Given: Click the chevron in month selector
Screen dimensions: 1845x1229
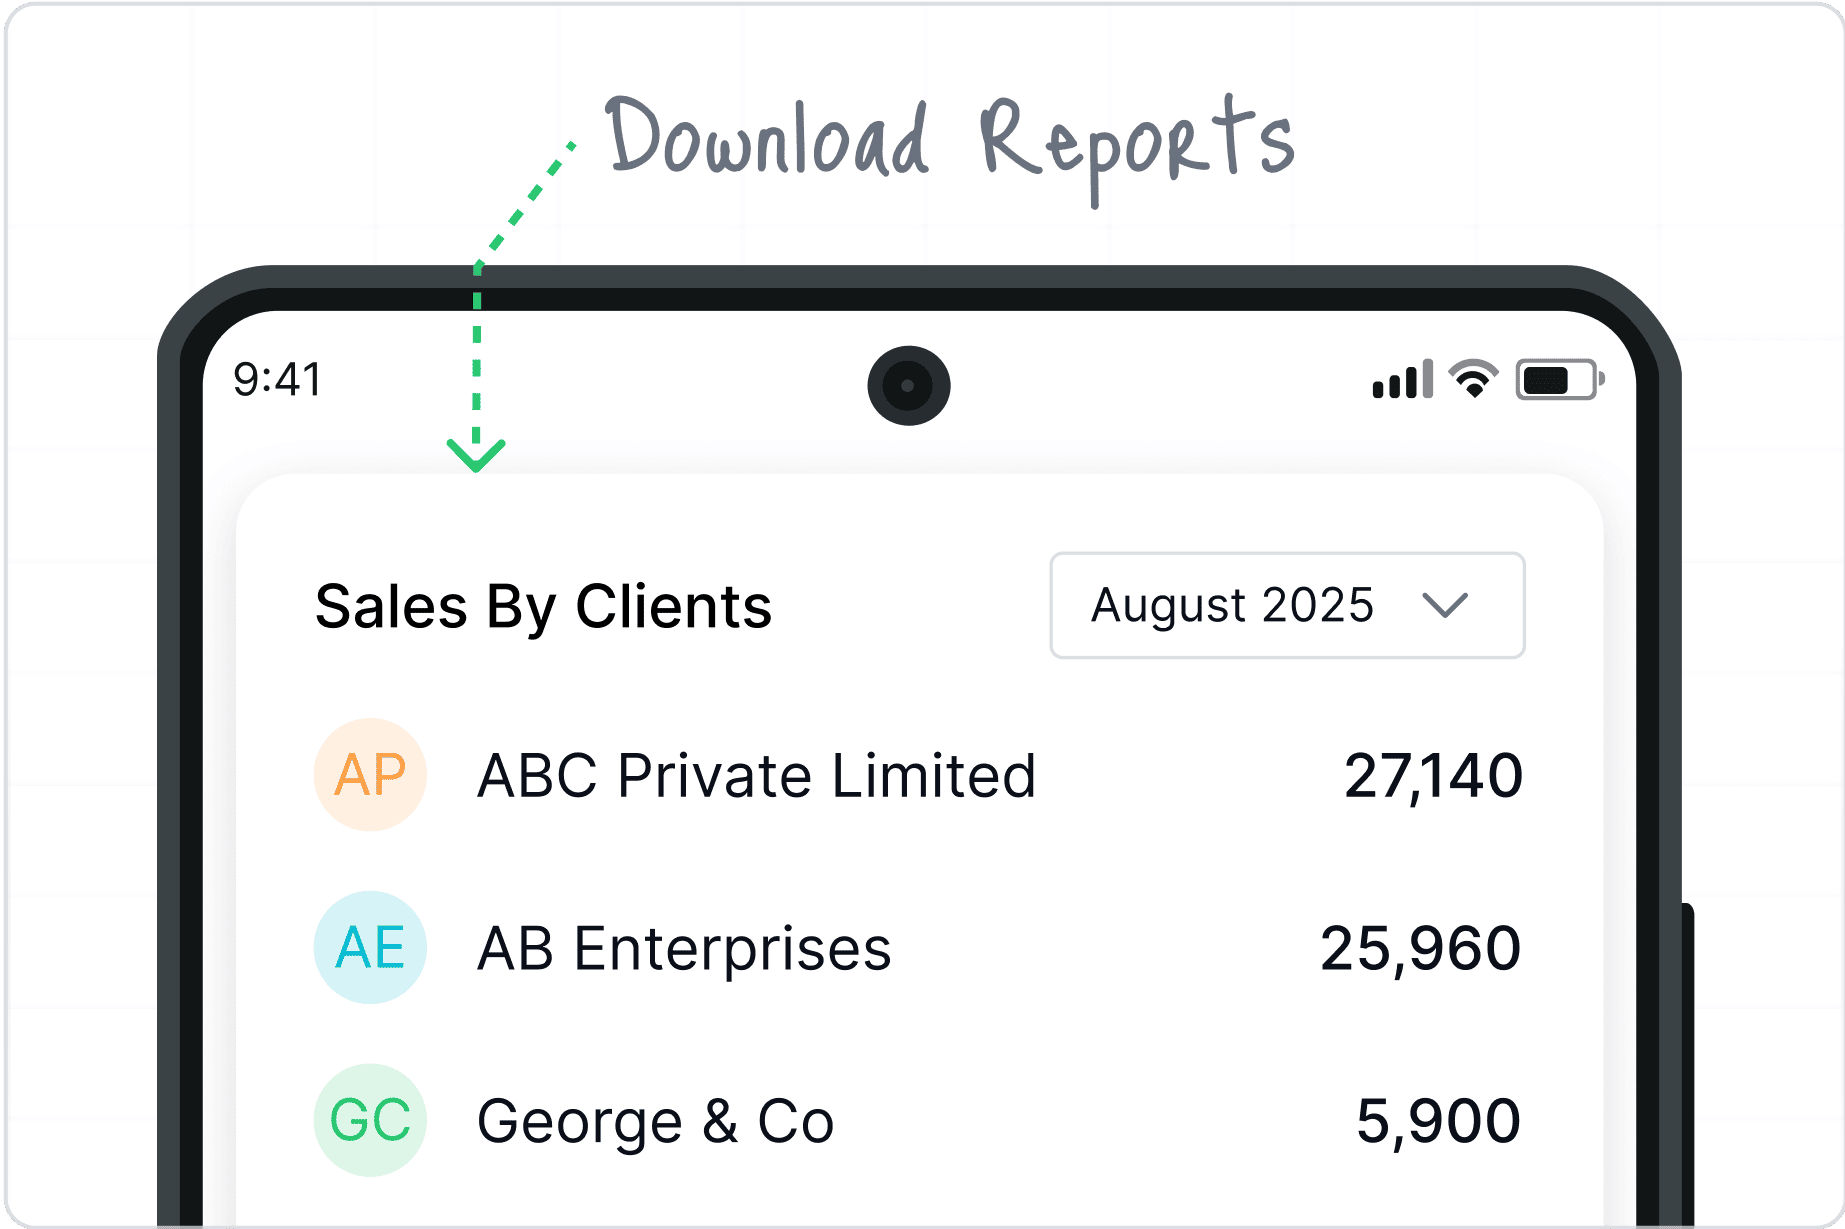Looking at the screenshot, I should 1445,605.
